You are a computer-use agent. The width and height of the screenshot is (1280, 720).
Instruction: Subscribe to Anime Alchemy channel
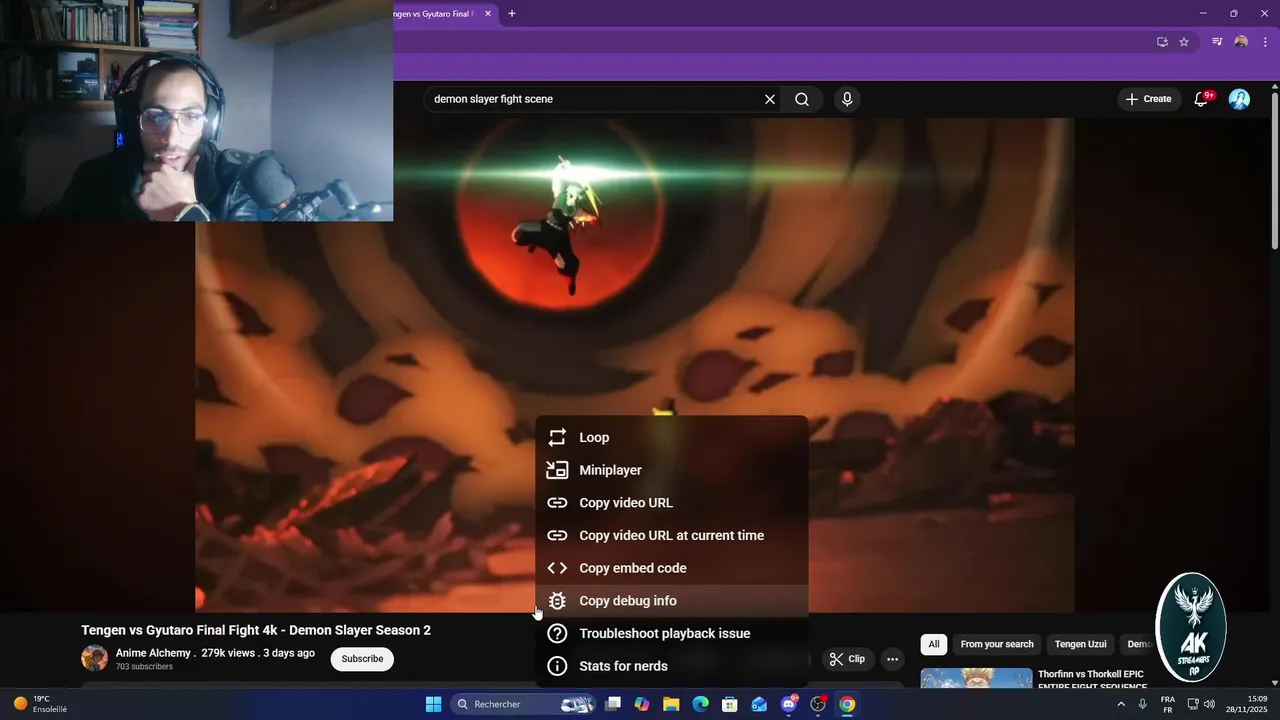click(362, 659)
